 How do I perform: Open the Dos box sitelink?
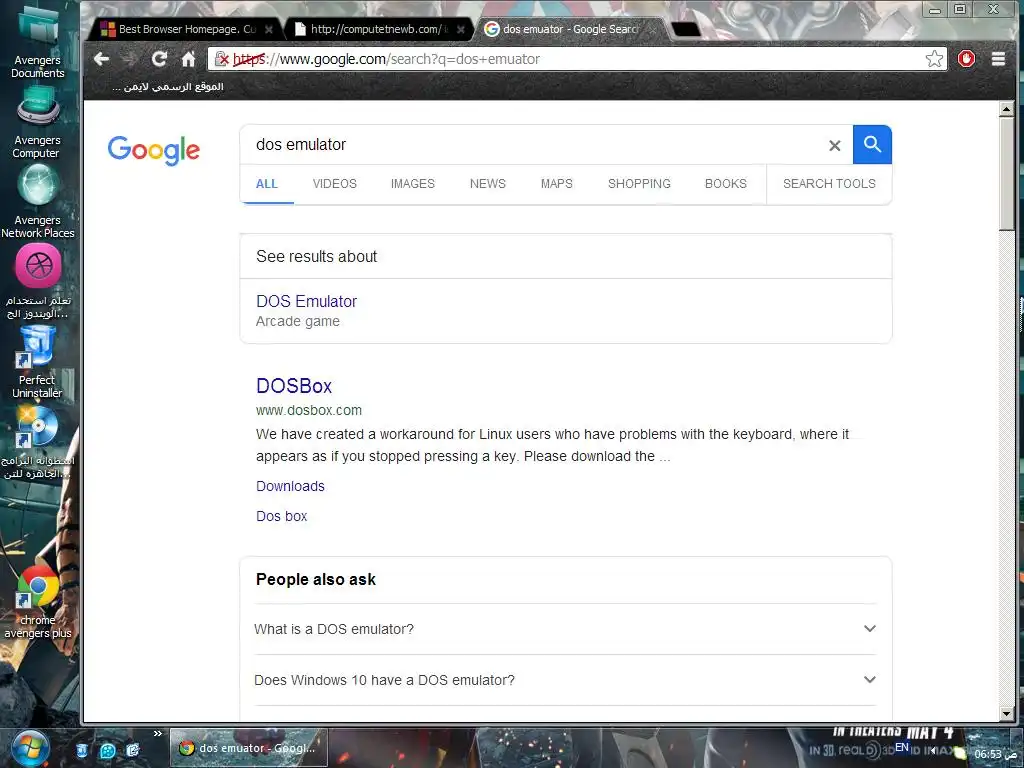click(281, 517)
